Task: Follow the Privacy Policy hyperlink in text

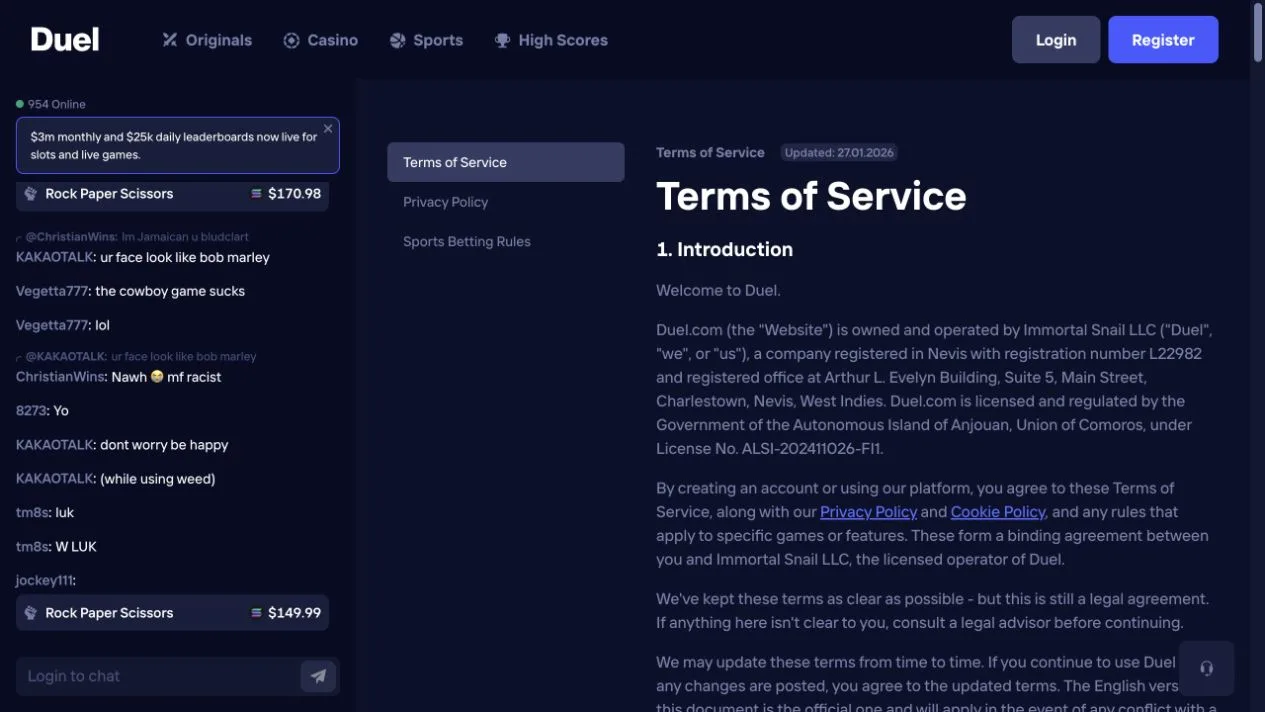Action: coord(868,512)
